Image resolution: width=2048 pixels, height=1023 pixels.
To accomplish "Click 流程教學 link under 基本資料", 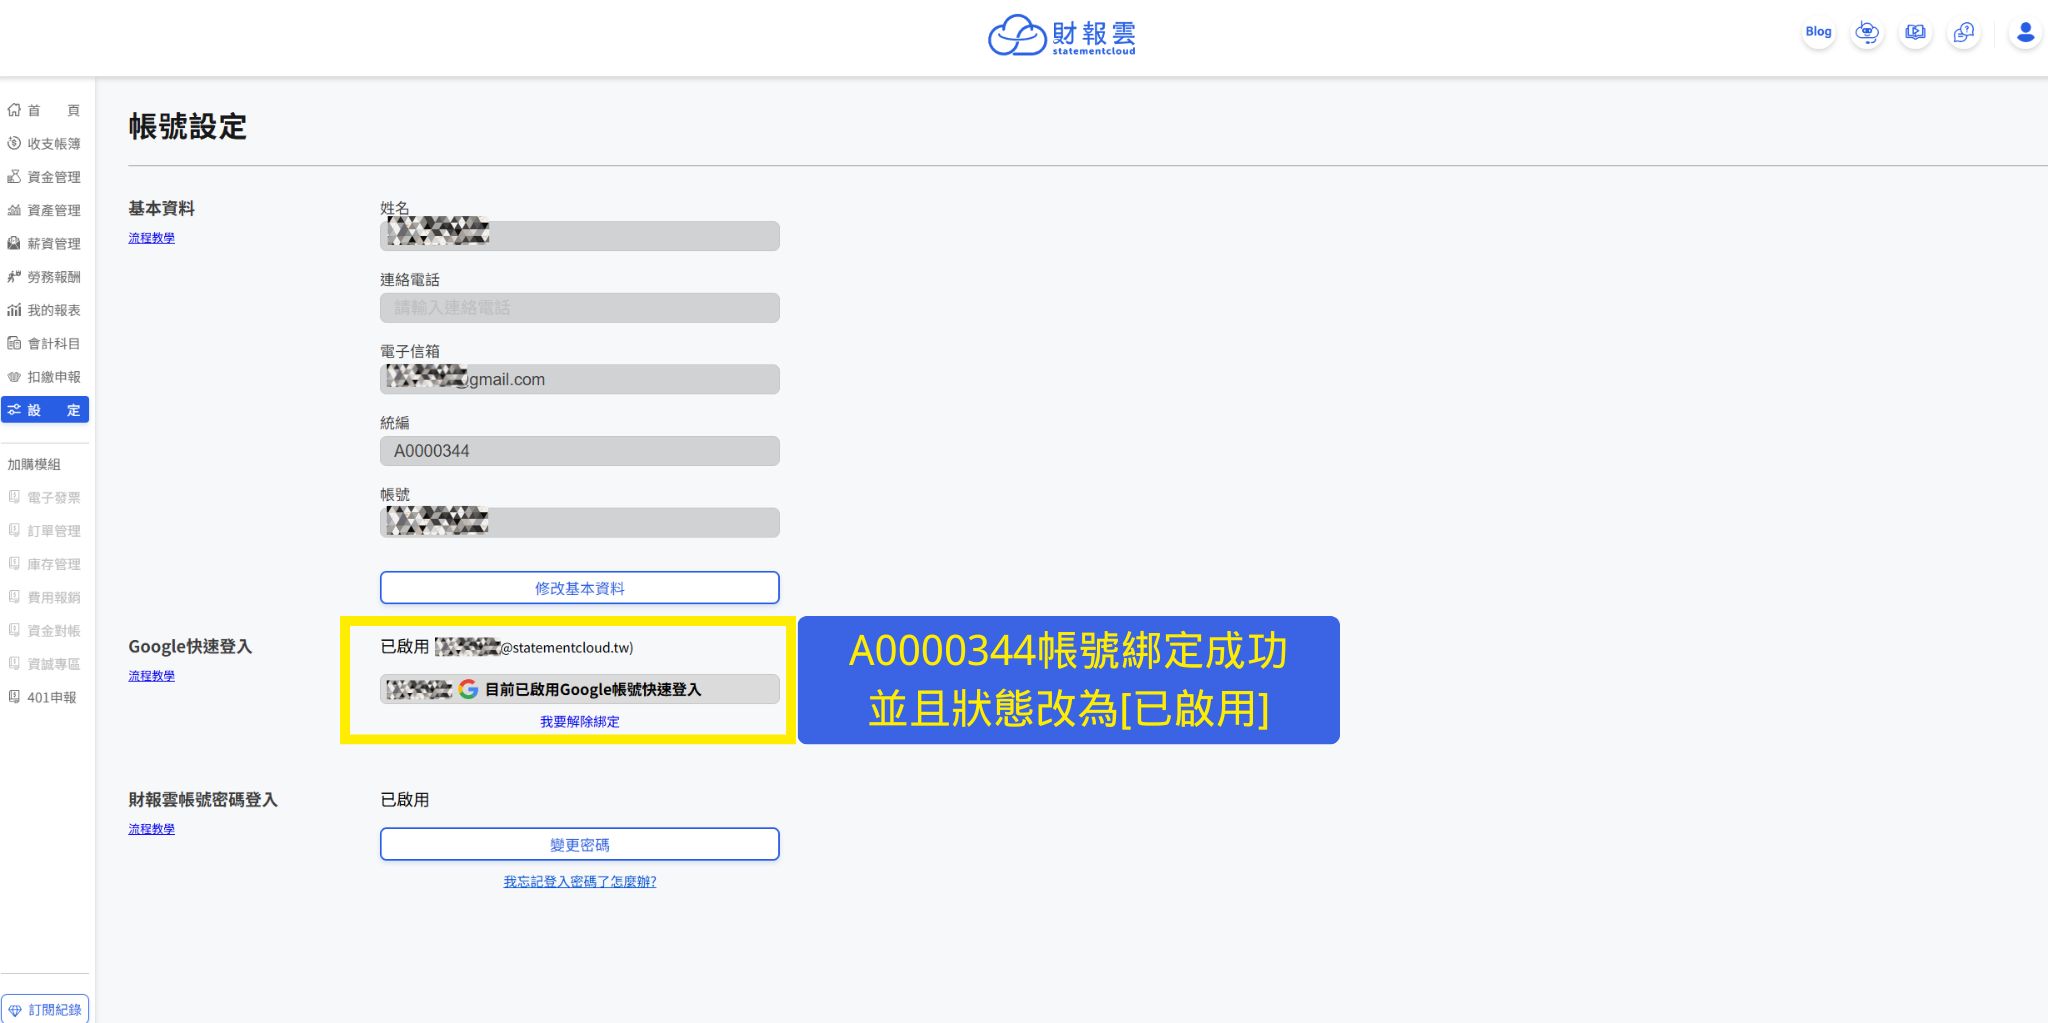I will (151, 238).
